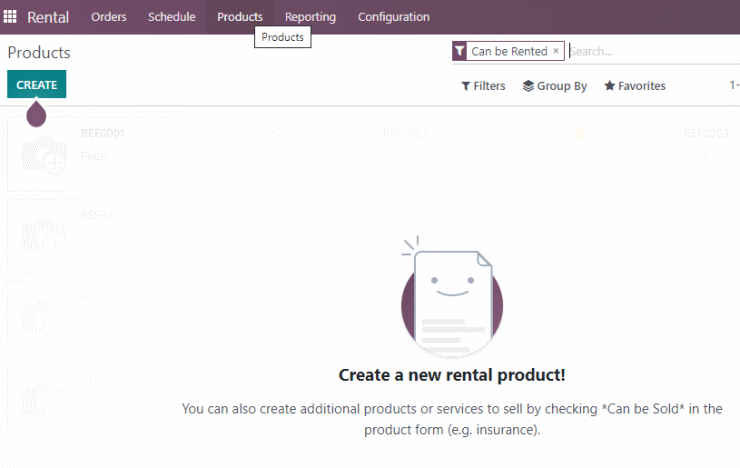
Task: Toggle favorite star on REF0001 card
Action: point(279,133)
